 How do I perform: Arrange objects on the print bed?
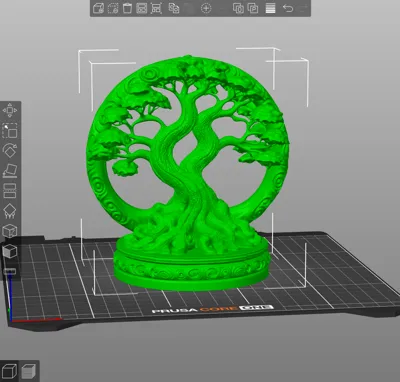tap(142, 8)
